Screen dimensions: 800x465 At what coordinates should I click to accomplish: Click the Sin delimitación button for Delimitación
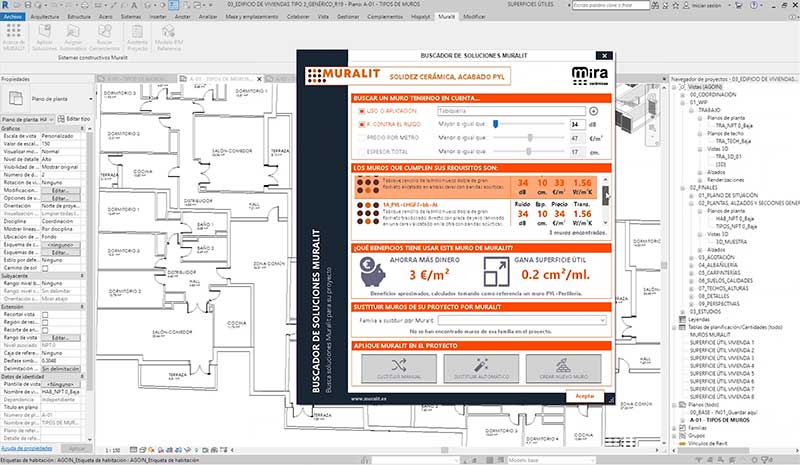(x=60, y=369)
